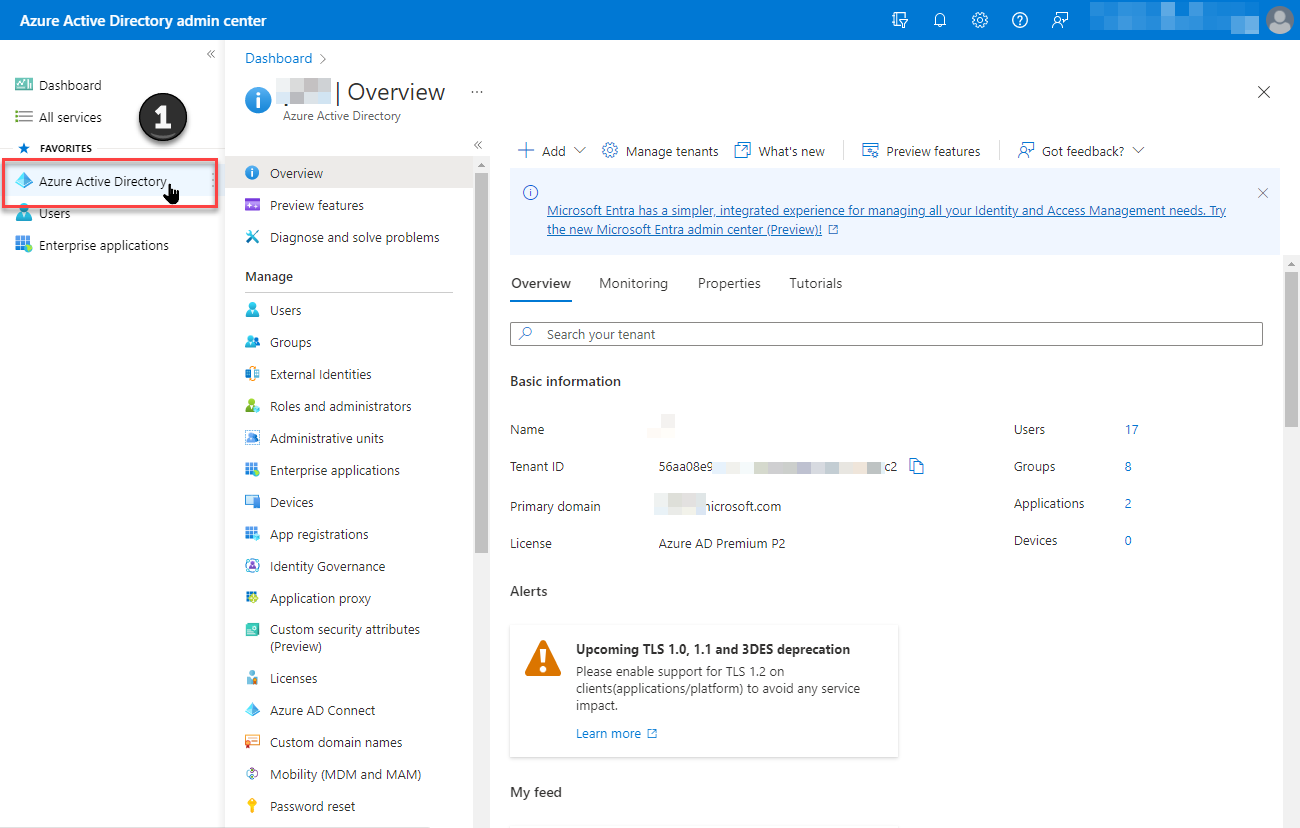Dismiss the Microsoft Entra info banner
Viewport: 1300px width, 828px height.
pyautogui.click(x=1263, y=193)
